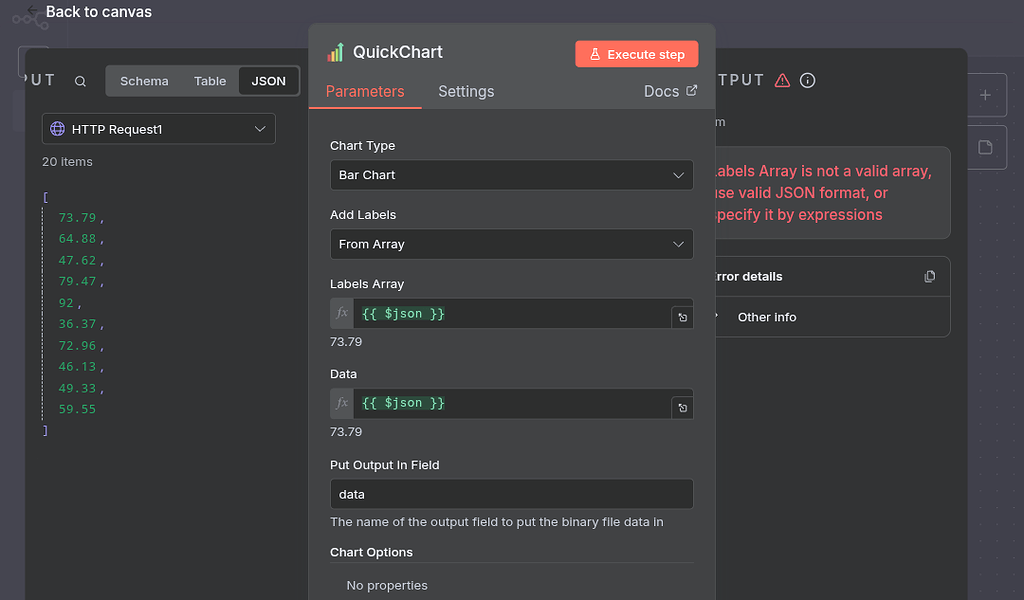This screenshot has width=1024, height=600.
Task: Open the Chart Type dropdown
Action: [511, 174]
